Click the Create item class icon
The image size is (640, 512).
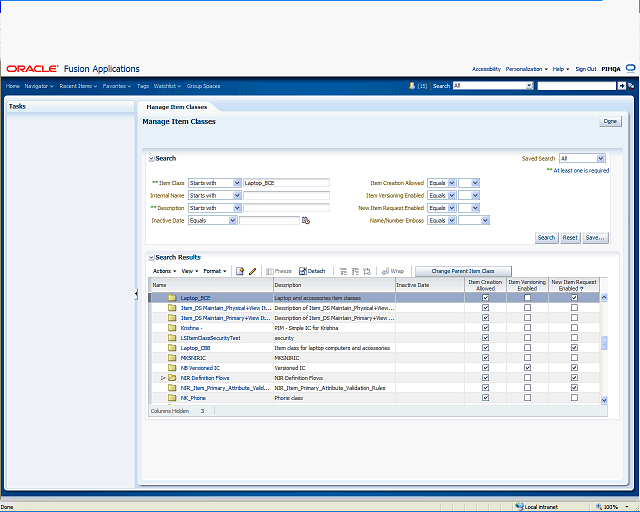pyautogui.click(x=240, y=271)
